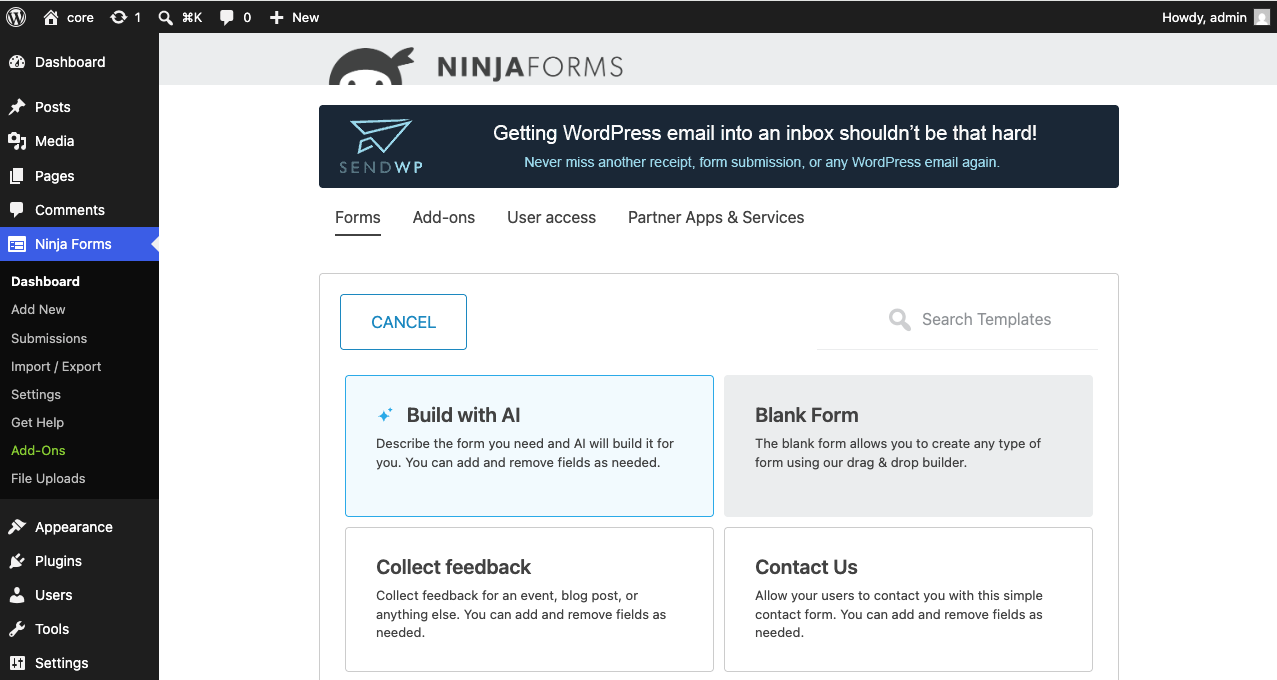Viewport: 1277px width, 680px height.
Task: Click the Ninja Forms ninja logo
Action: tap(372, 66)
